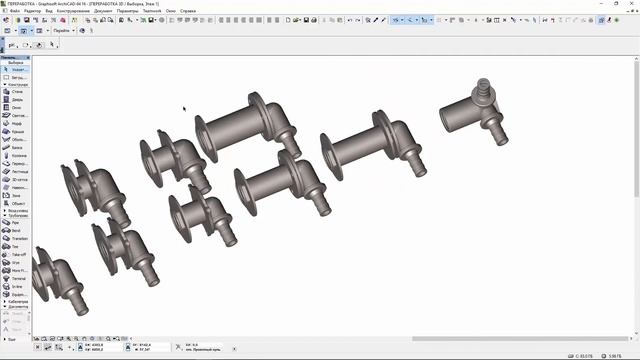Select the Column (Колонна) tool
Viewport: 640px width, 360px height.
click(x=15, y=156)
